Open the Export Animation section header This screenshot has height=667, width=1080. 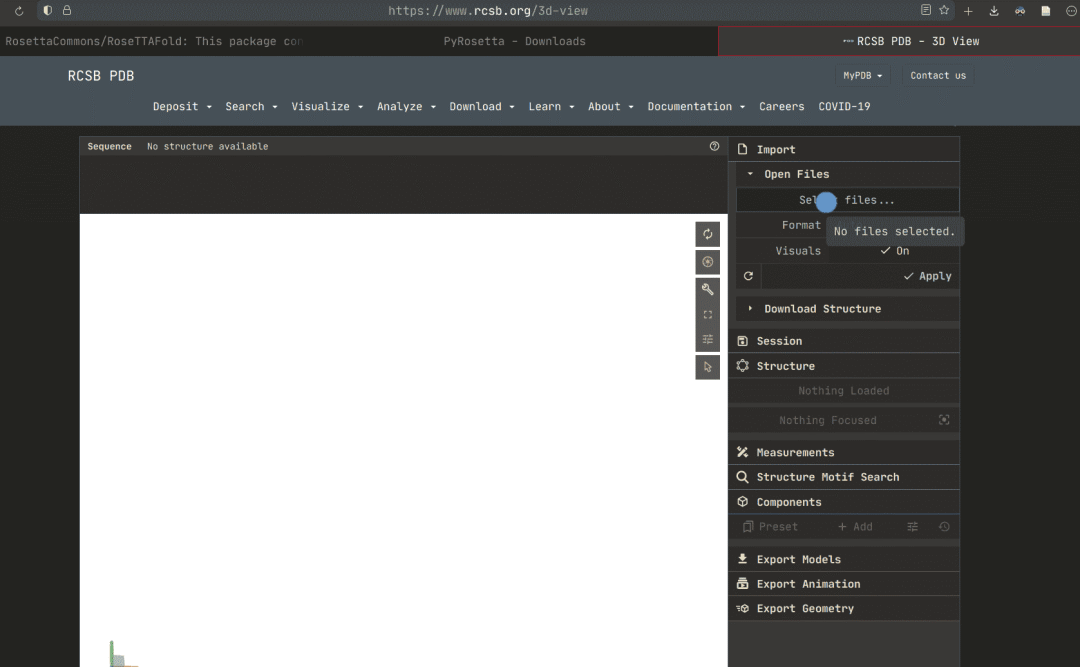coord(844,584)
